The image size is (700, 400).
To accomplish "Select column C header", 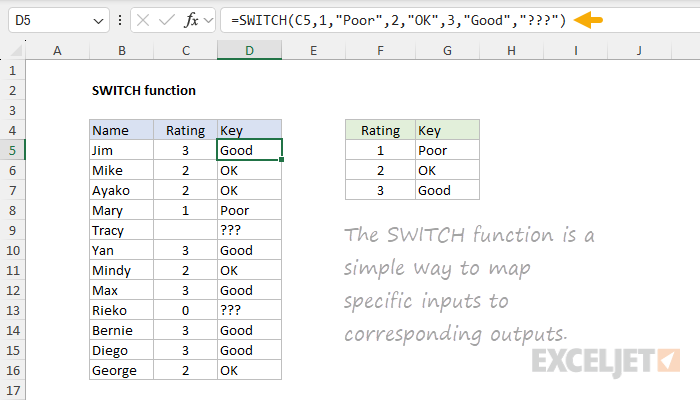I will 186,50.
